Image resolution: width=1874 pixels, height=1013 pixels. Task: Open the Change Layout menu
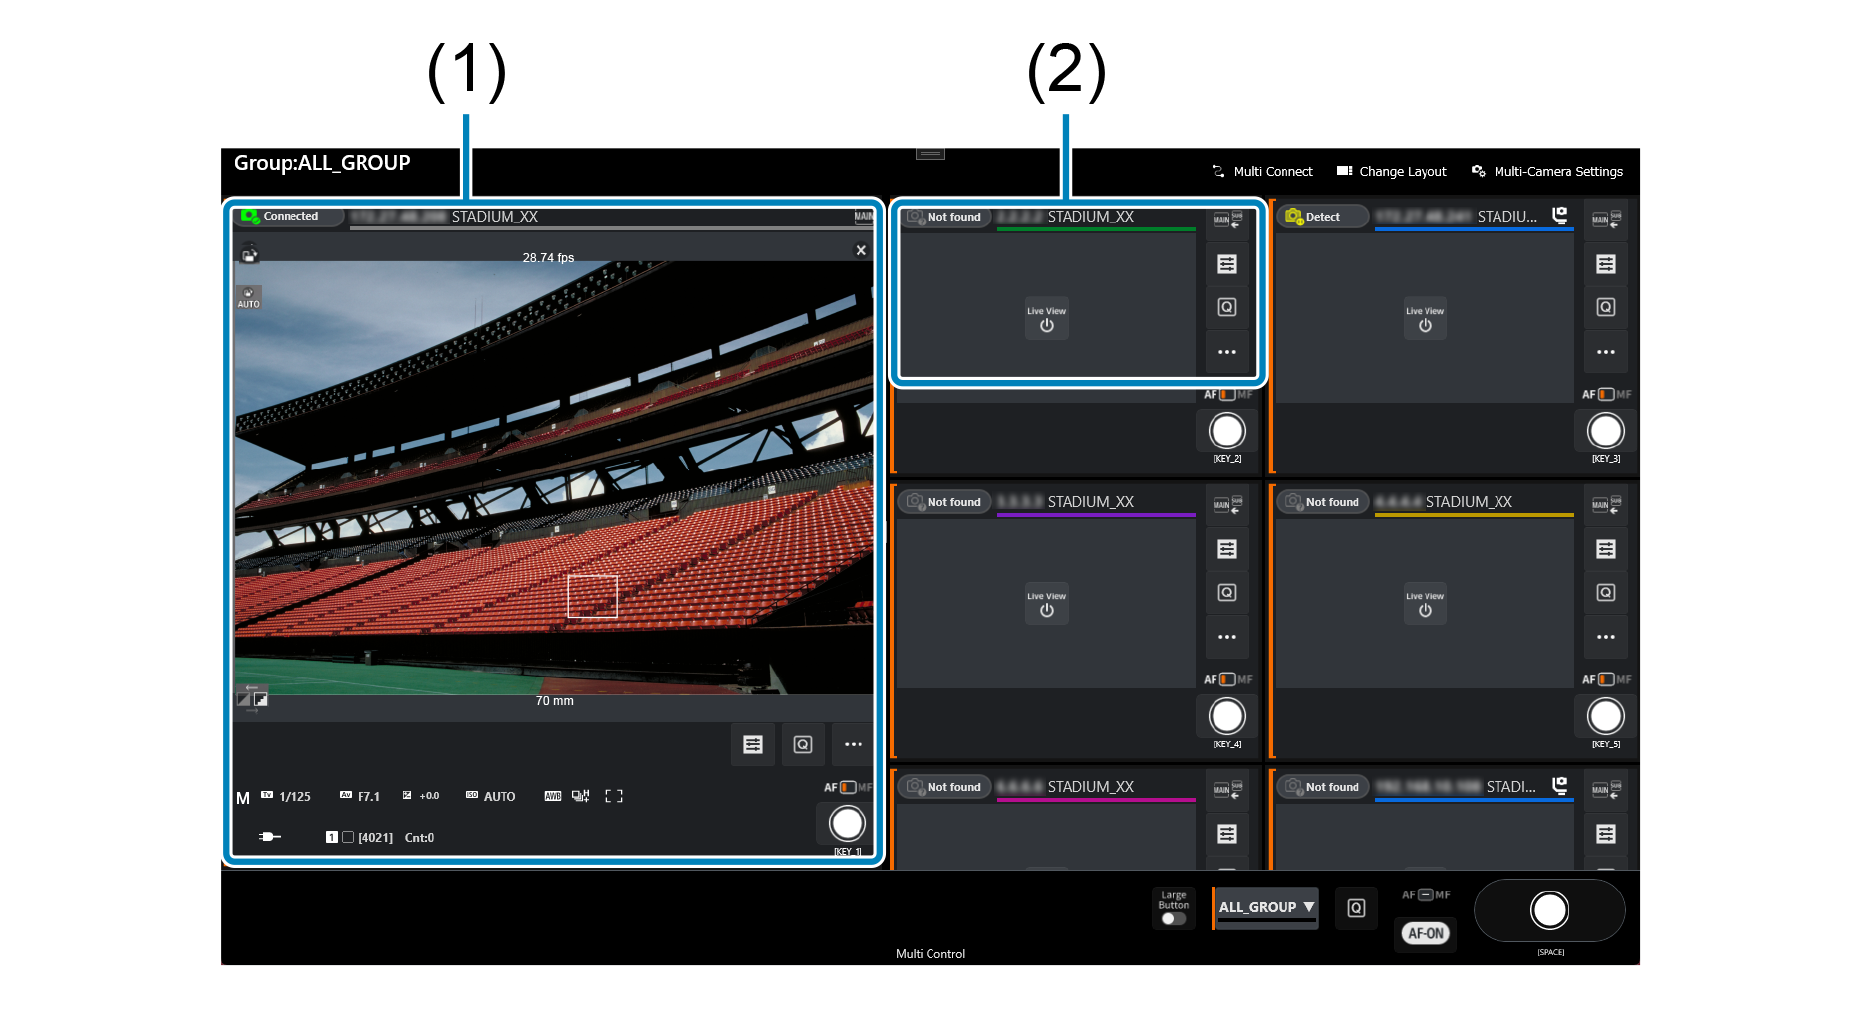pos(1392,172)
